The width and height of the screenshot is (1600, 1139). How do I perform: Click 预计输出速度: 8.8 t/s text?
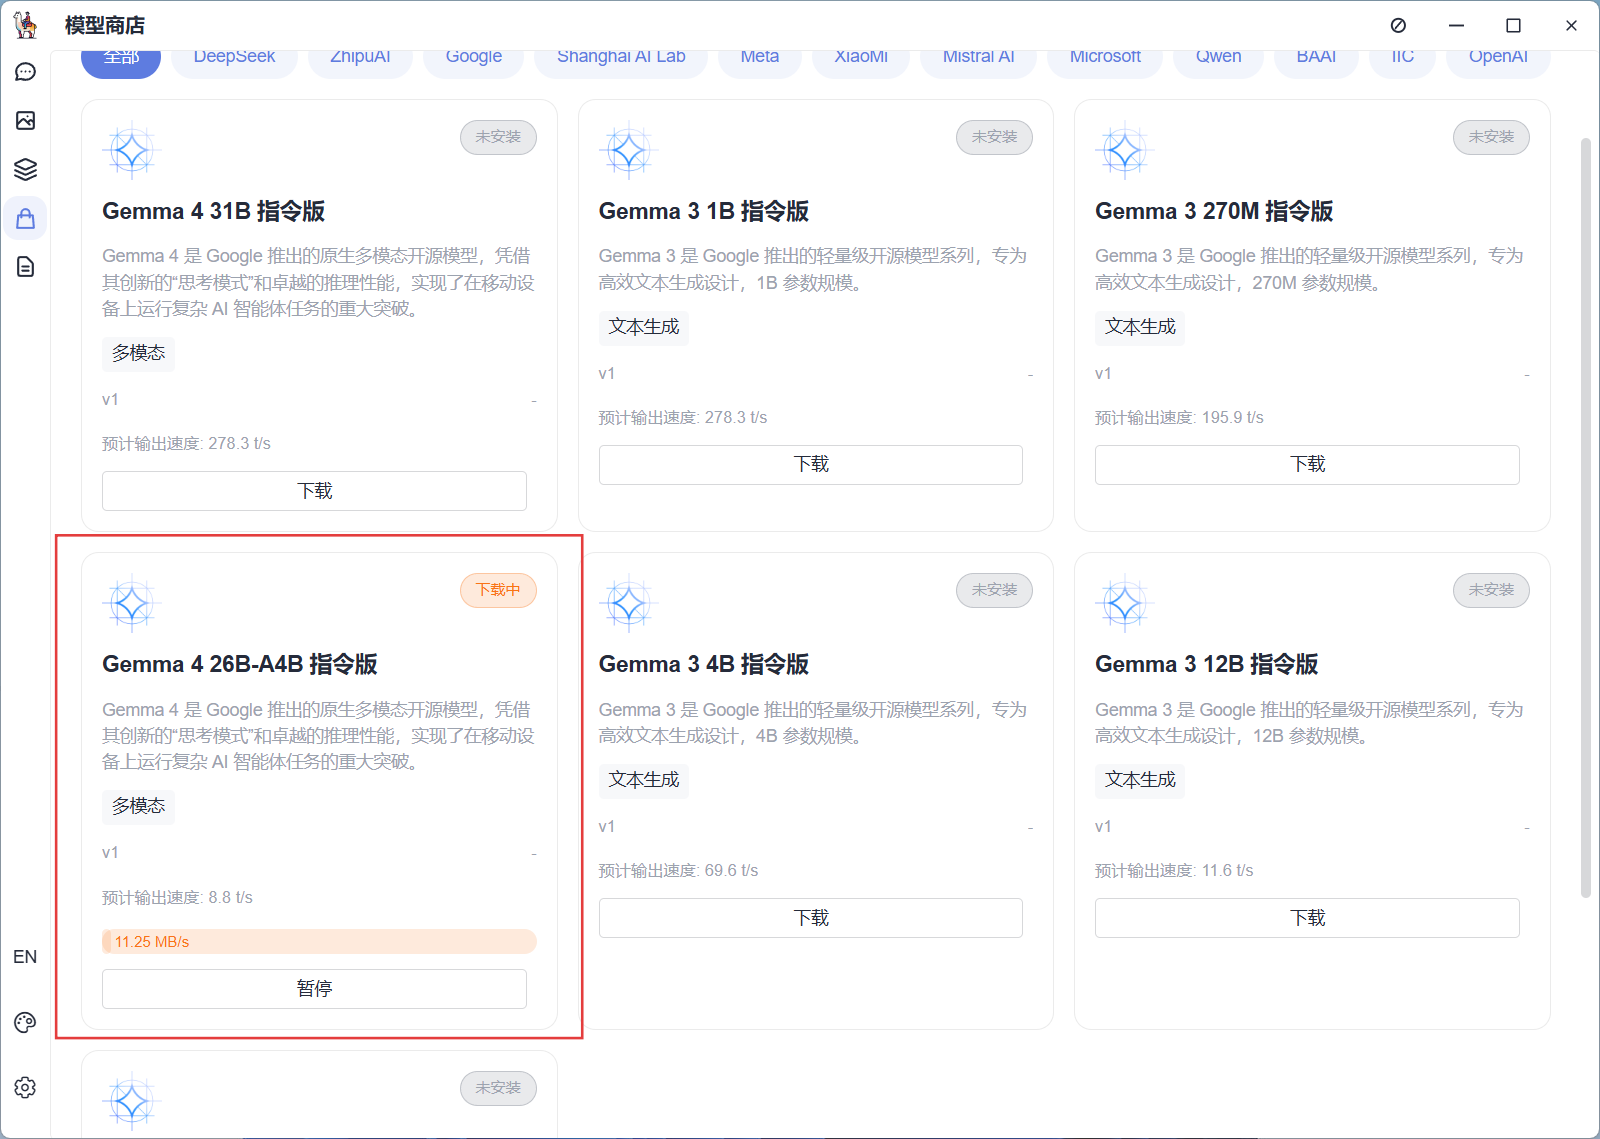(177, 898)
